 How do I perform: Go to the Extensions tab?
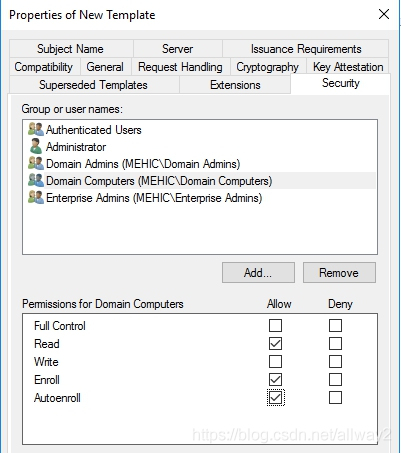(x=235, y=85)
